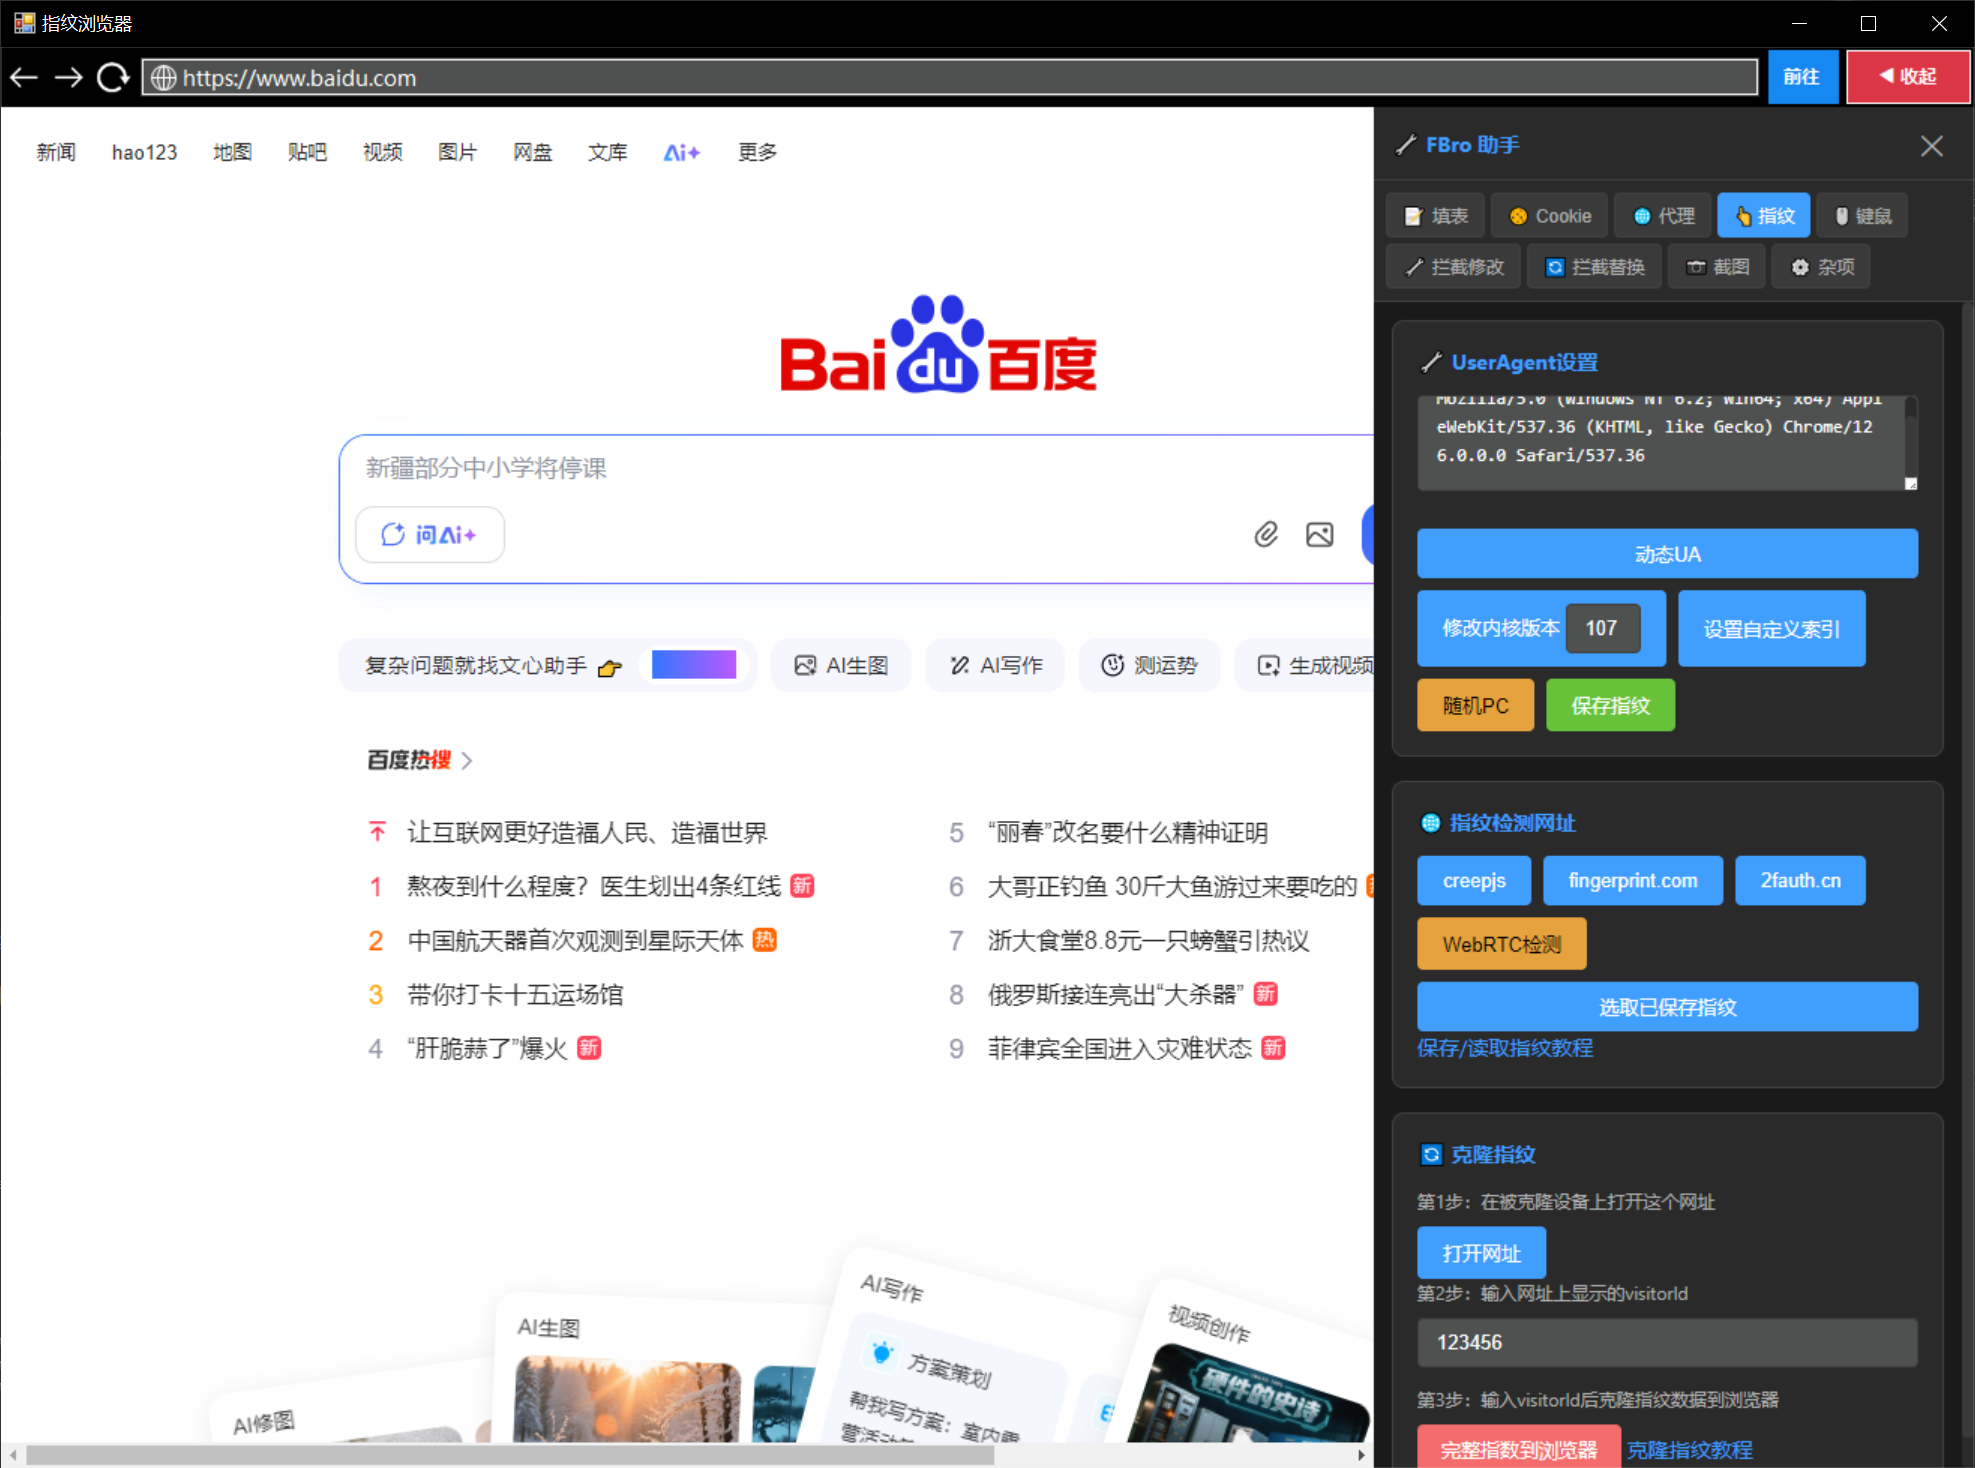Screen dimensions: 1975x1468
Task: Go back using the browser back arrow
Action: coord(24,77)
